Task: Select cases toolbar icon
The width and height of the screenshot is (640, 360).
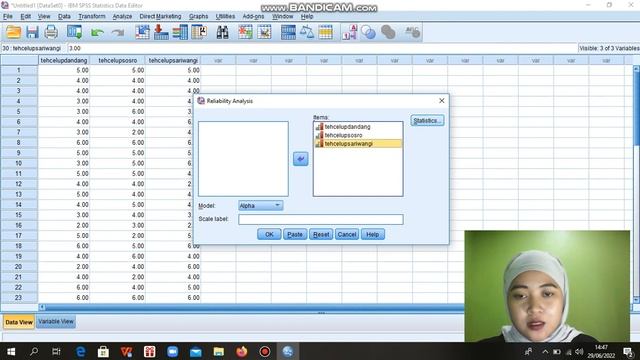Action: [326, 32]
